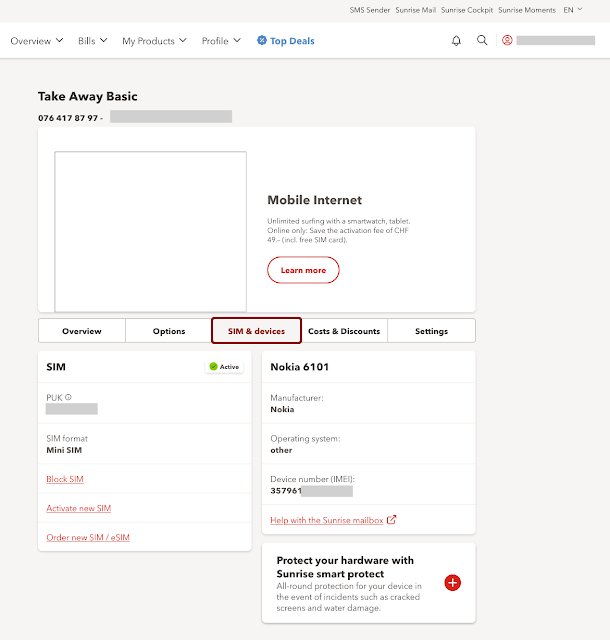The image size is (610, 640).
Task: Change language using the EN selector
Action: (573, 10)
